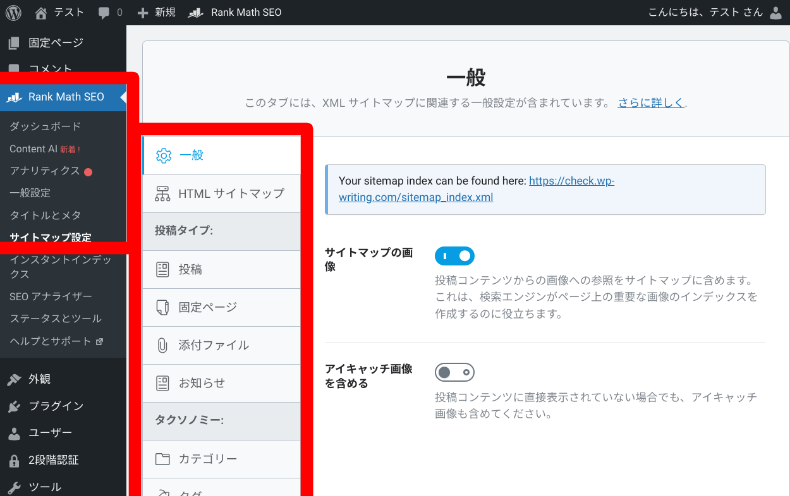Expand the 外観 sidebar menu
The width and height of the screenshot is (790, 496).
(x=40, y=379)
